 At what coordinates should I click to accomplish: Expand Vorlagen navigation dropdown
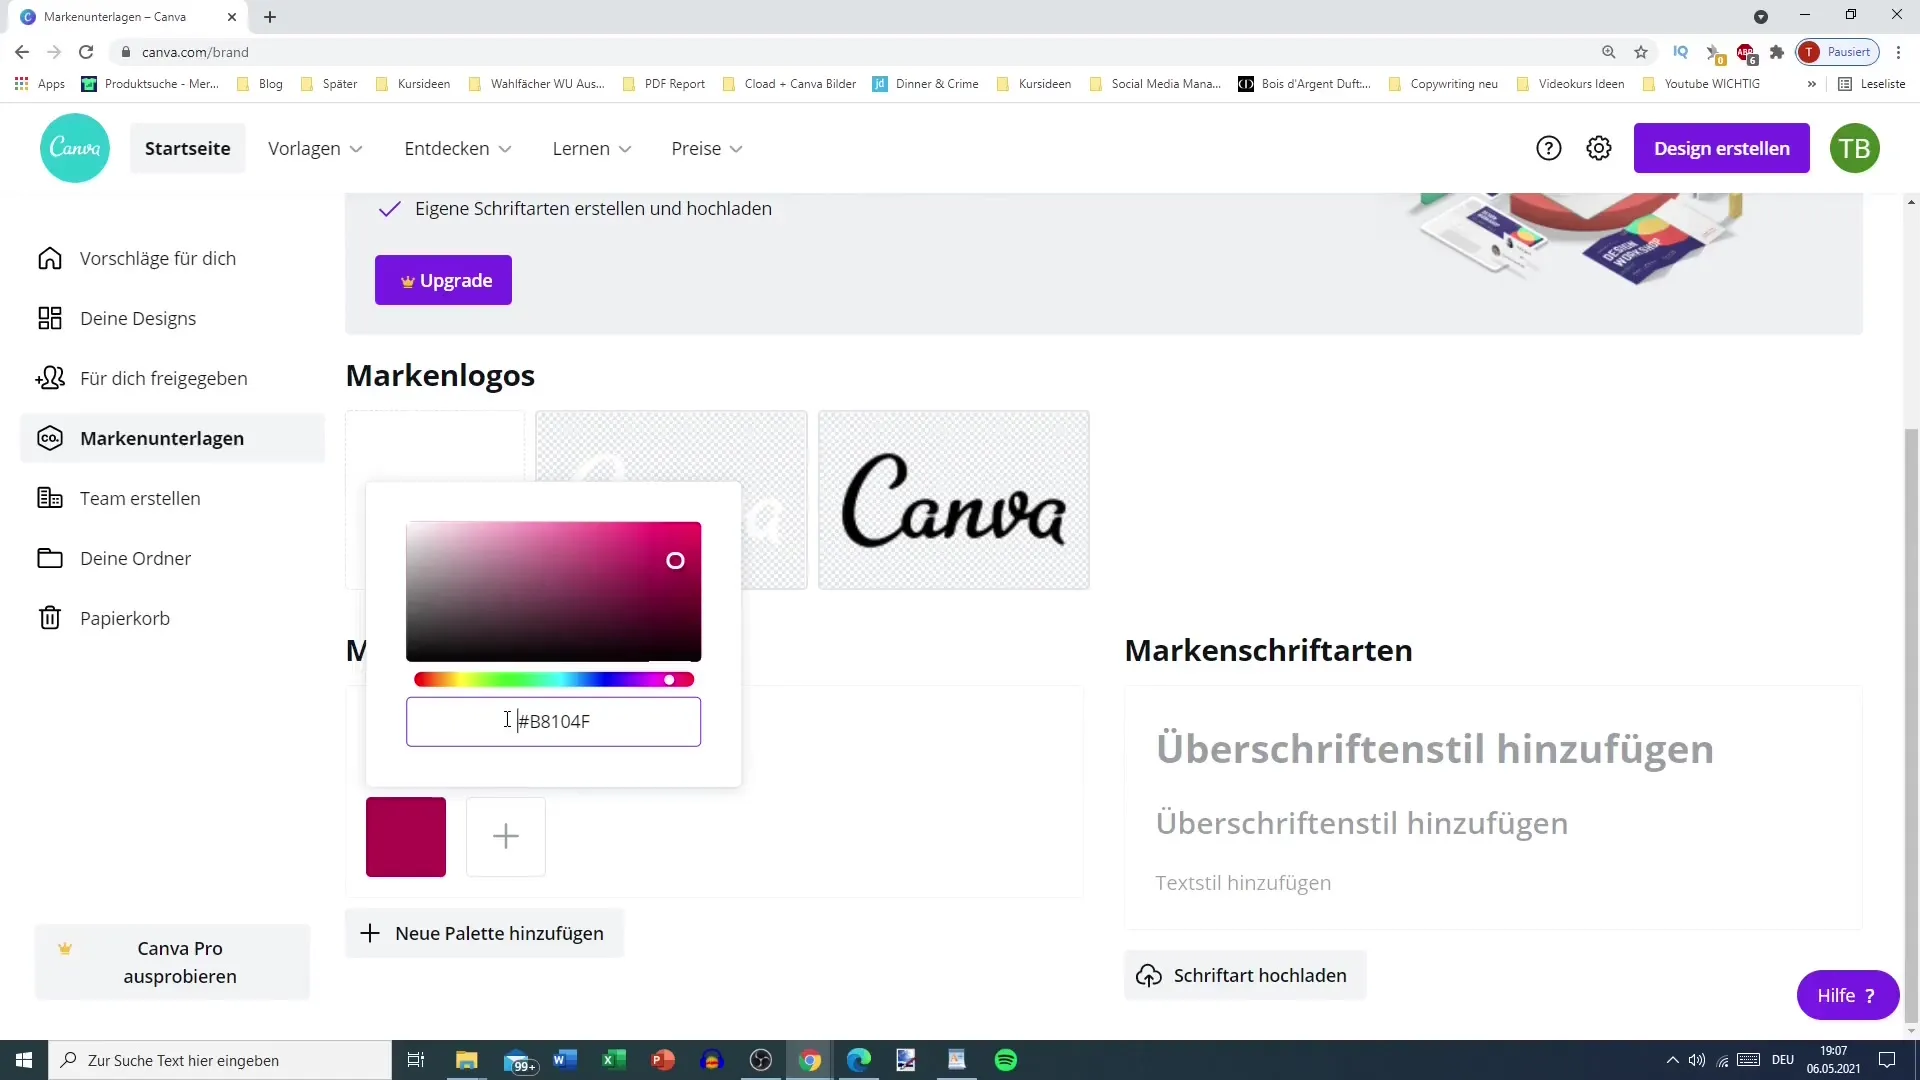316,148
